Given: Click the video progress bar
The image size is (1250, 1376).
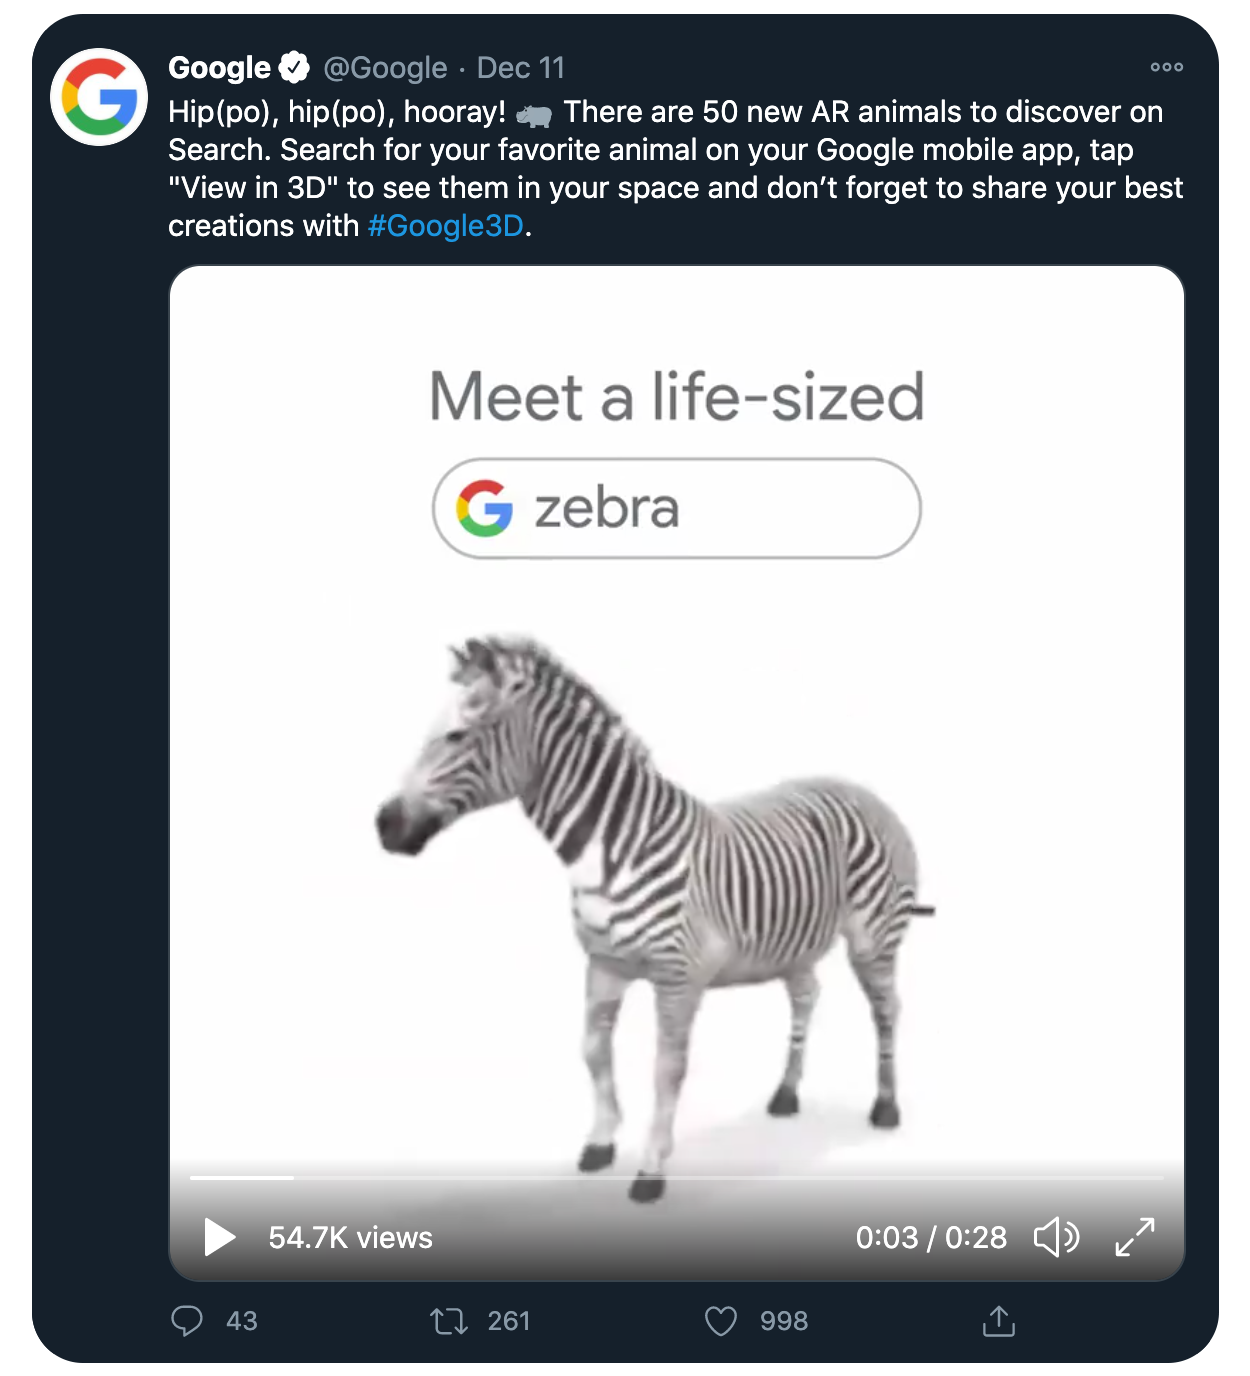Looking at the screenshot, I should click(x=677, y=1178).
